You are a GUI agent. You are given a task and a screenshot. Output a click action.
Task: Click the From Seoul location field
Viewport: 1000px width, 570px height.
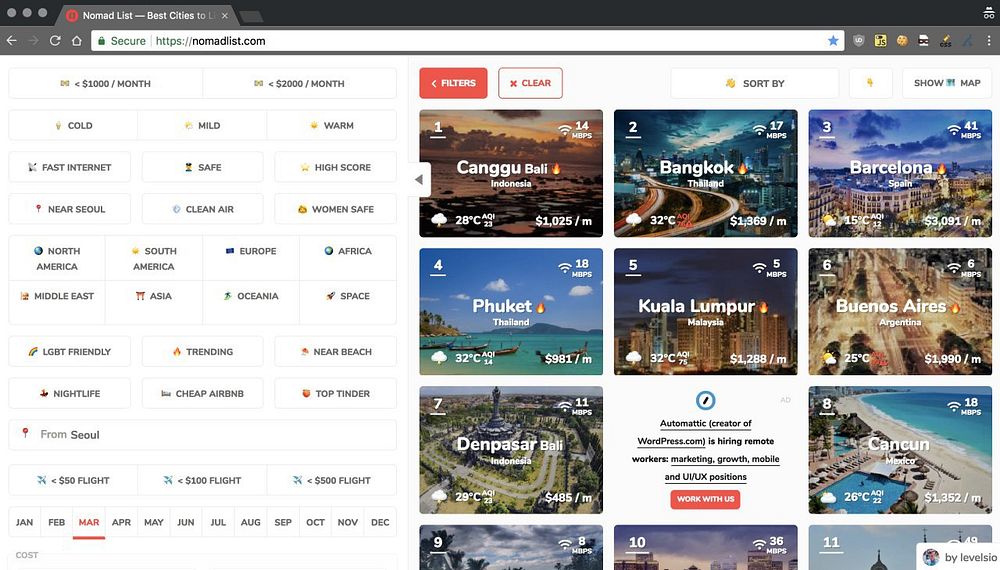202,435
